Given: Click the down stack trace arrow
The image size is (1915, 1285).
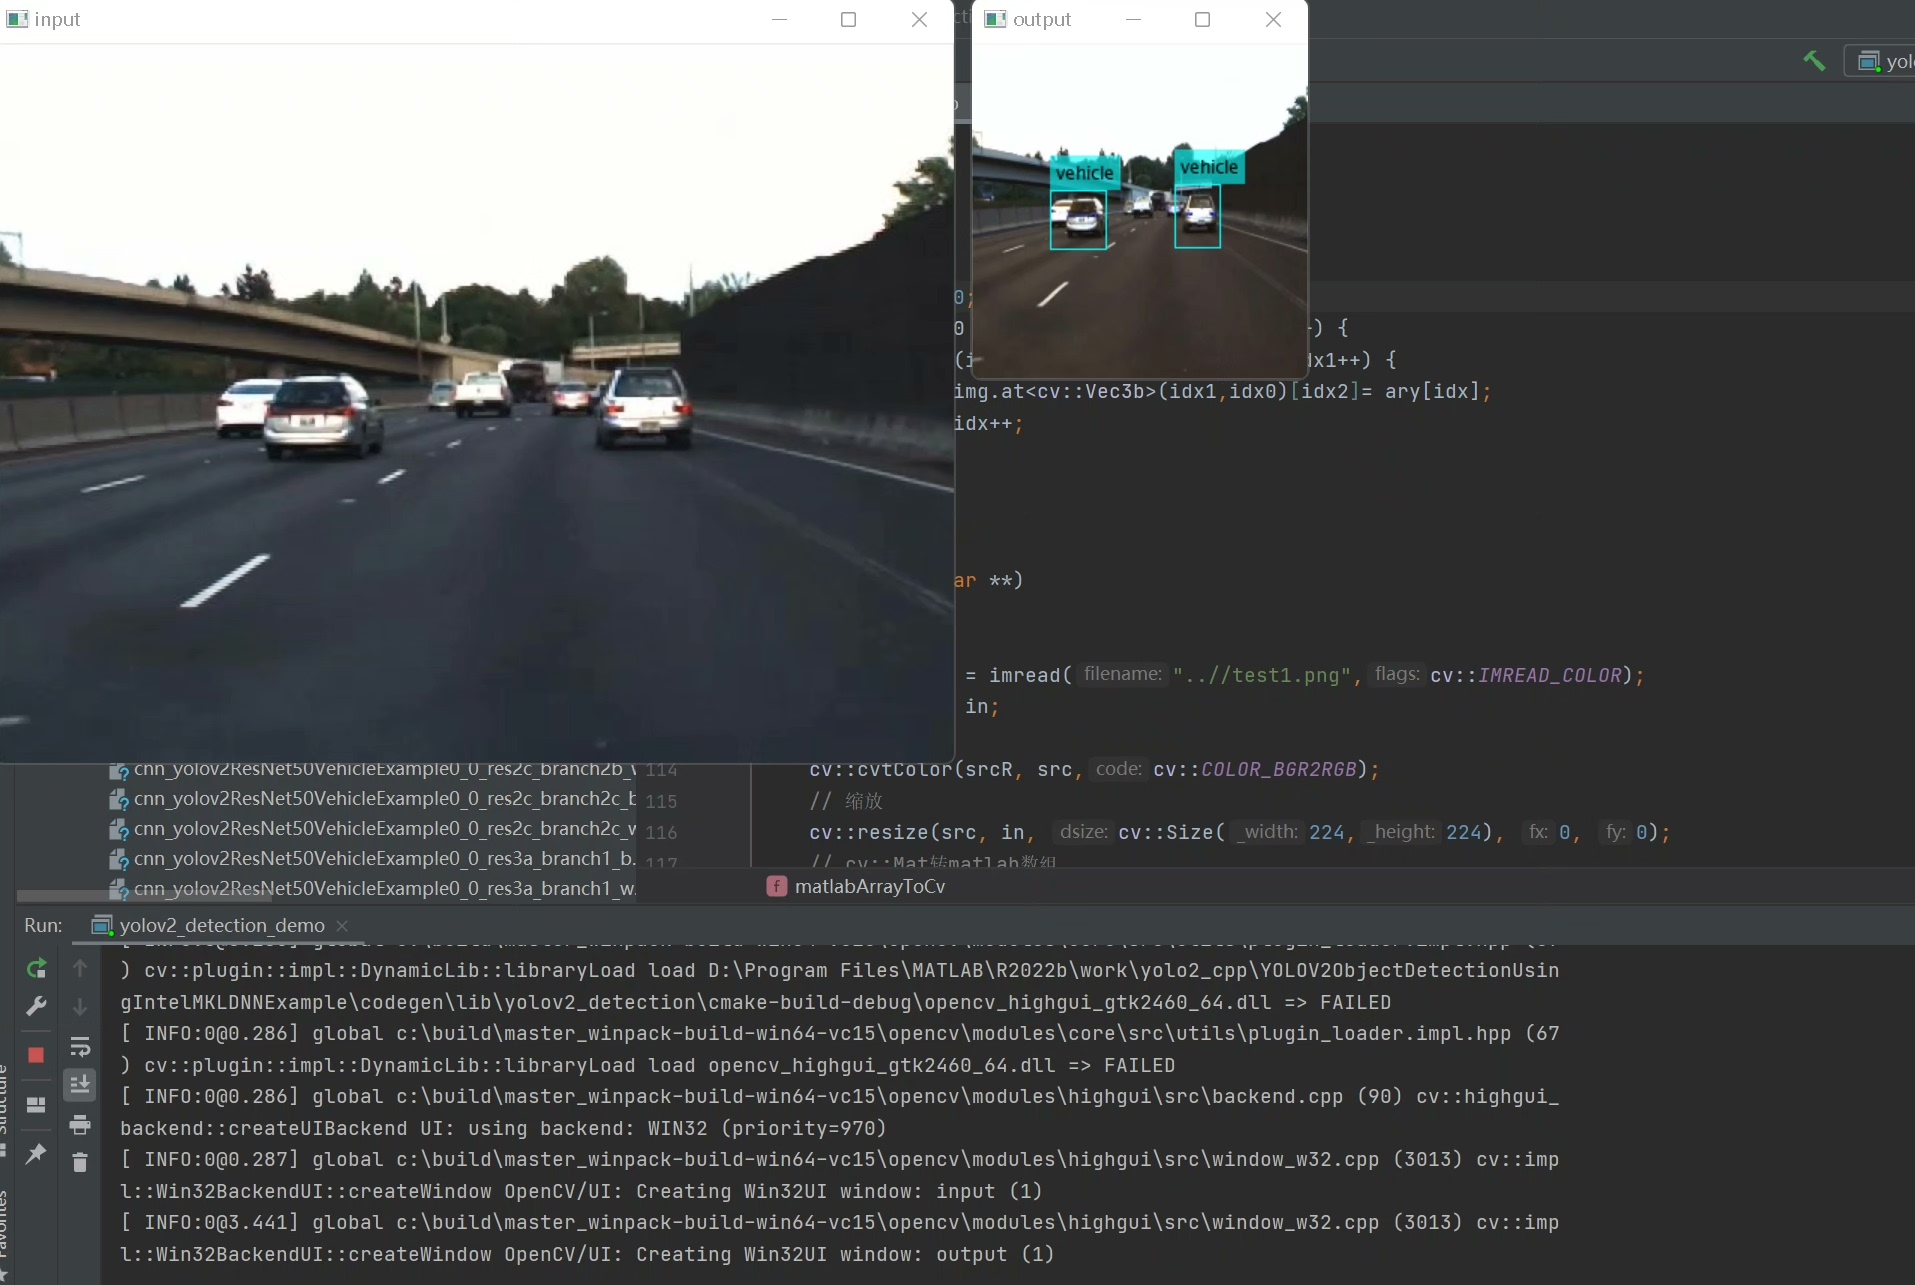Looking at the screenshot, I should click(x=80, y=1006).
